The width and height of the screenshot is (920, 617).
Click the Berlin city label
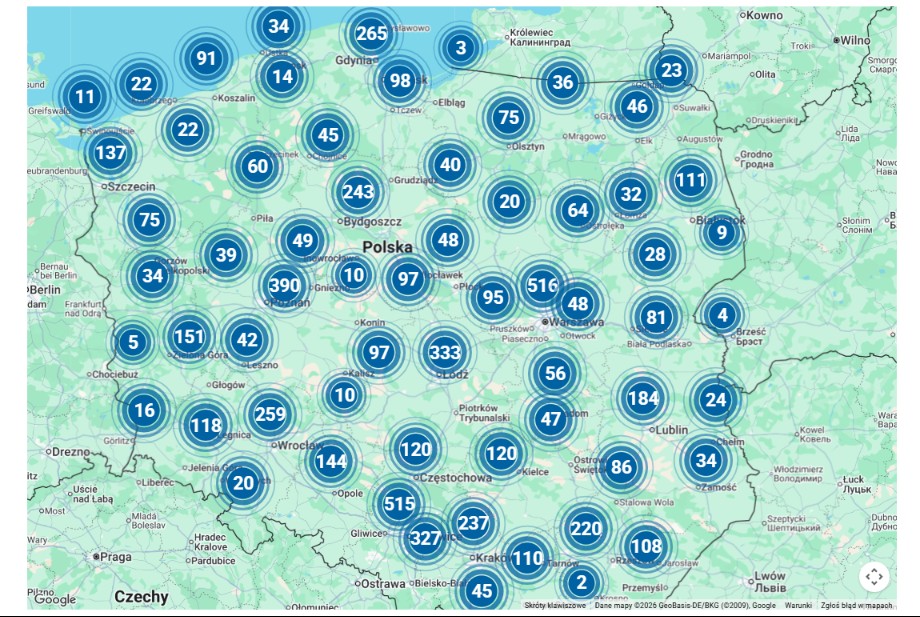pyautogui.click(x=45, y=290)
